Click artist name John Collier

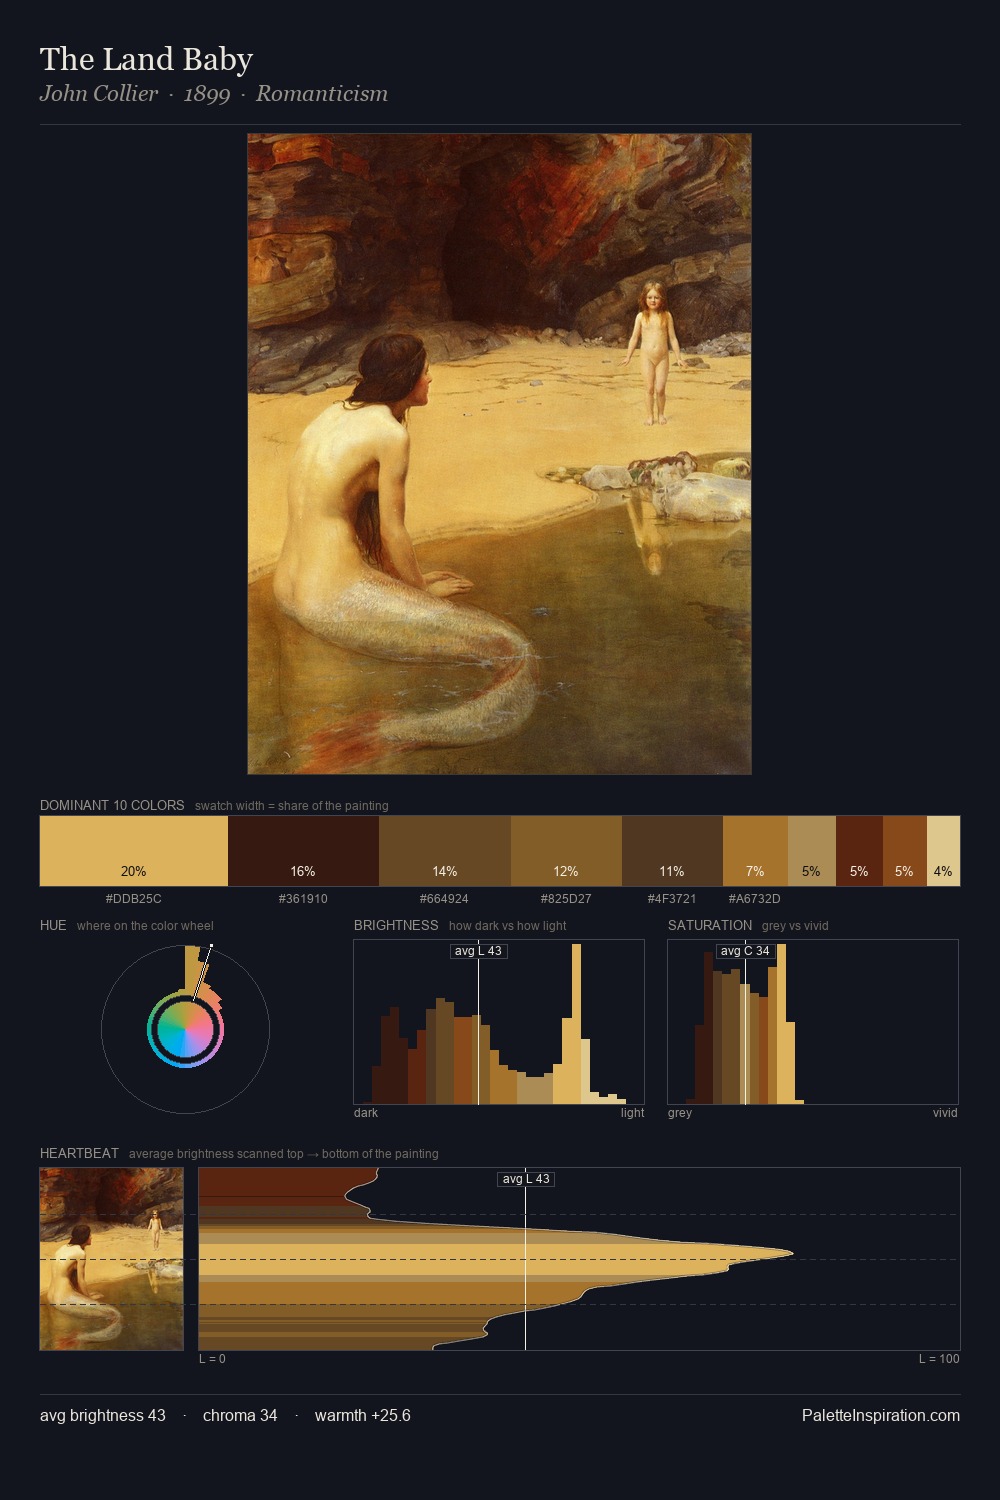coord(99,94)
